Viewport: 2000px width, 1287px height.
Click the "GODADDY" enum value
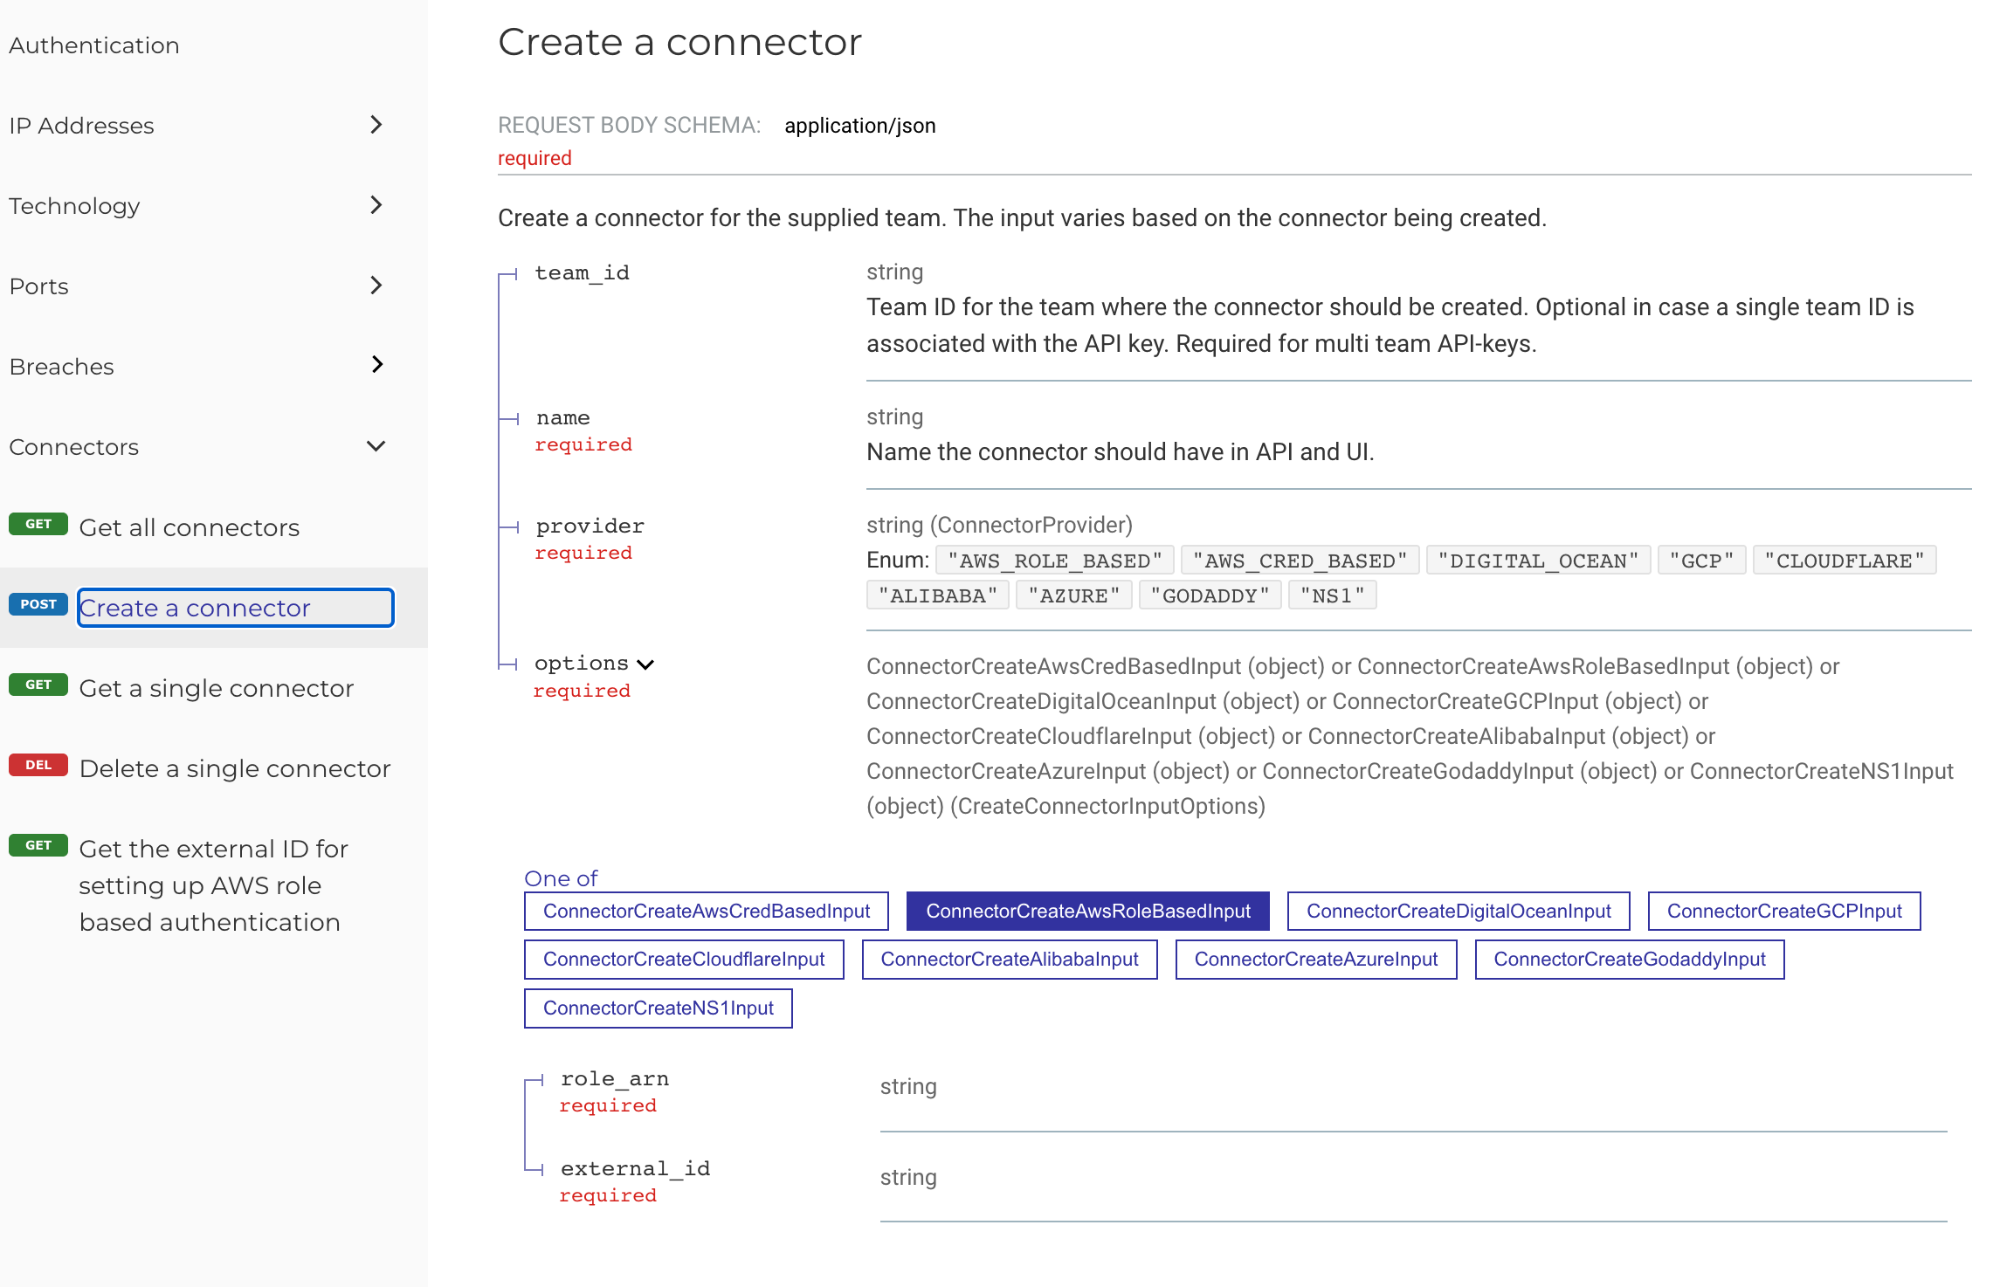click(x=1210, y=595)
